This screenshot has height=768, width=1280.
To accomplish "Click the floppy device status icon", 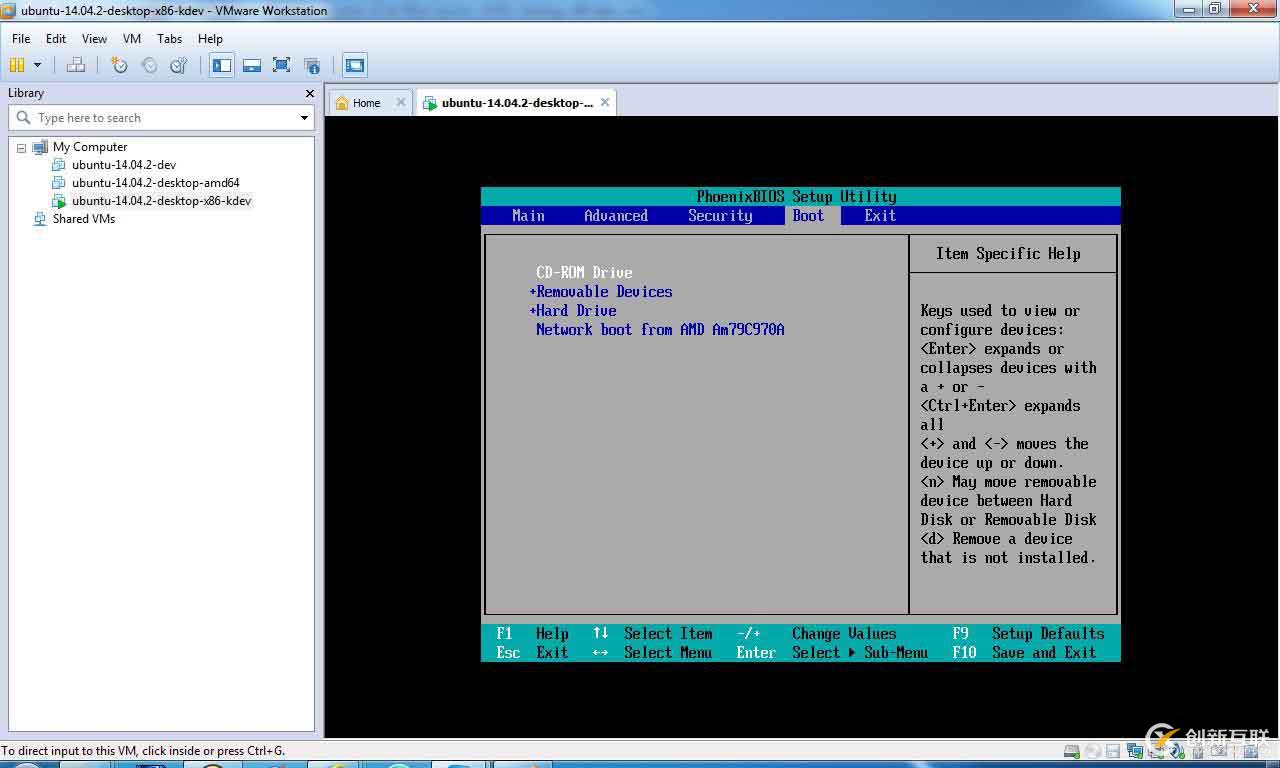I will tap(1113, 751).
